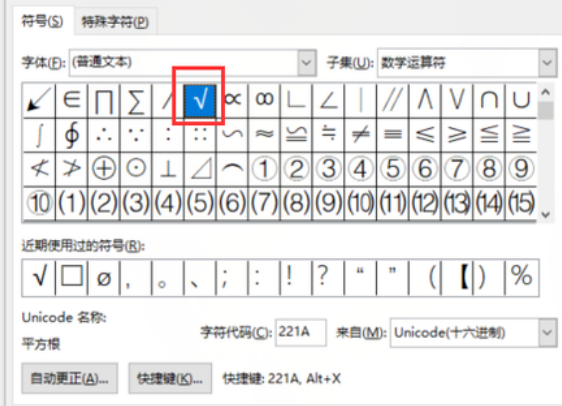562x406 pixels.
Task: Select the circled number ⑤ symbol
Action: [x=392, y=169]
